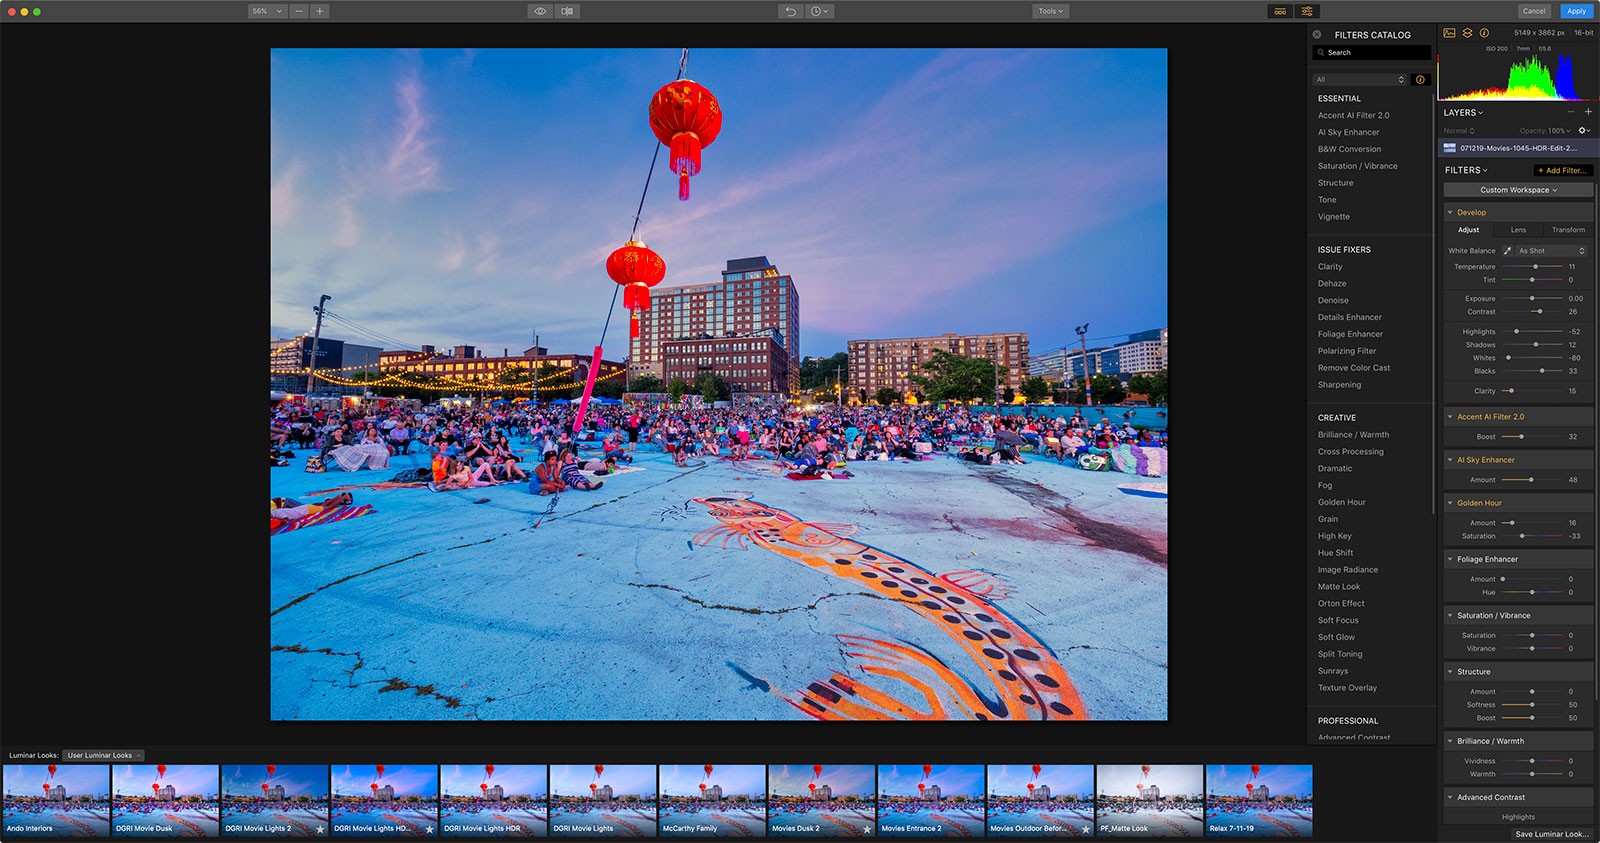Toggle quick preview eye icon
The width and height of the screenshot is (1600, 843).
(x=540, y=11)
